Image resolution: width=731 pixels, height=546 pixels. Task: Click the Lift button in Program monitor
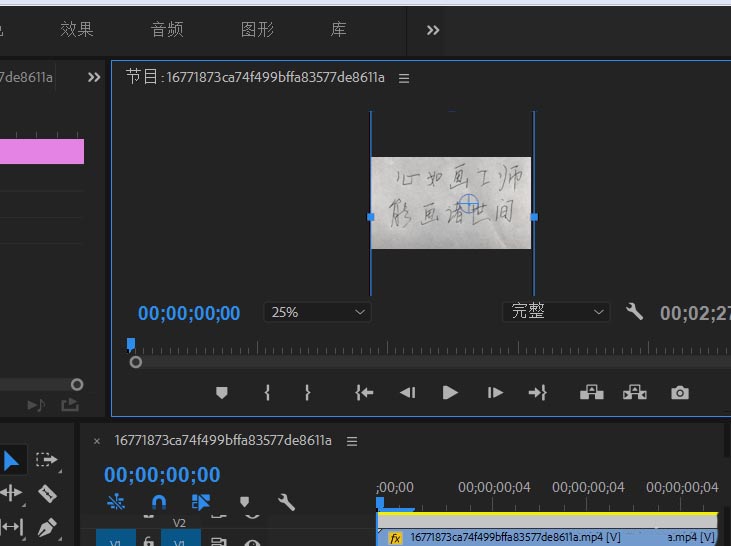[x=591, y=393]
